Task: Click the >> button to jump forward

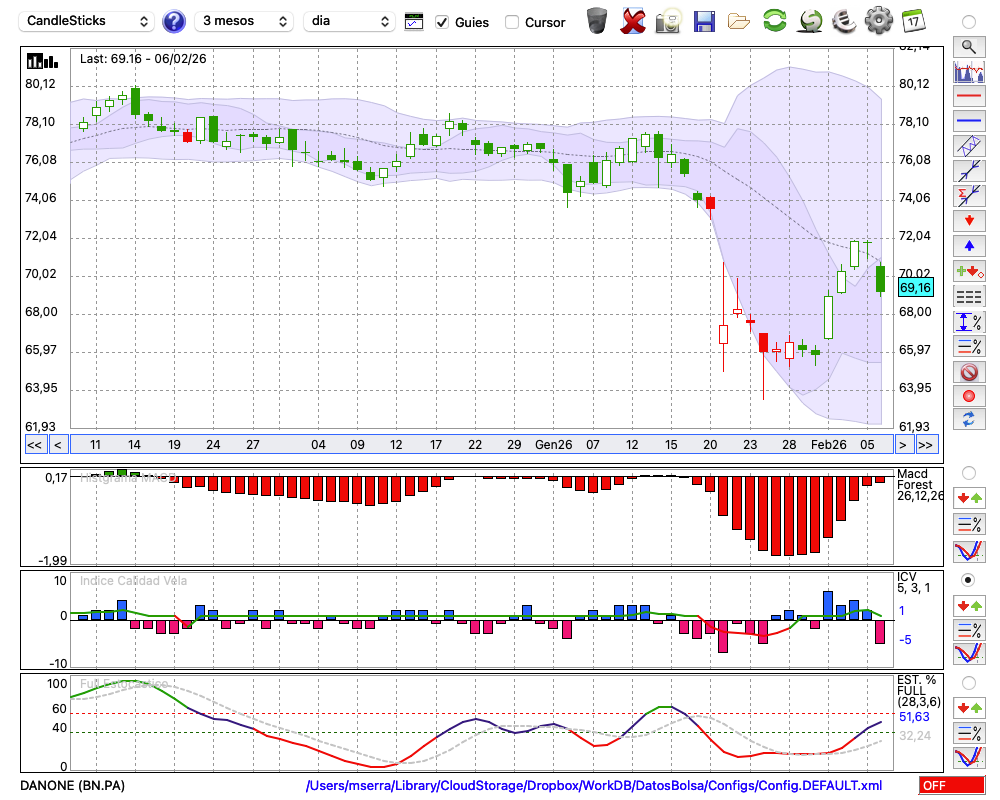Action: point(926,445)
